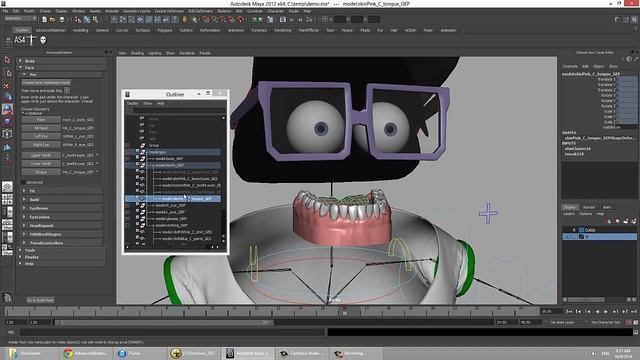Viewport: 640px width, 360px height.
Task: Toggle the advanced checkbox in Pre section
Action: (x=23, y=182)
